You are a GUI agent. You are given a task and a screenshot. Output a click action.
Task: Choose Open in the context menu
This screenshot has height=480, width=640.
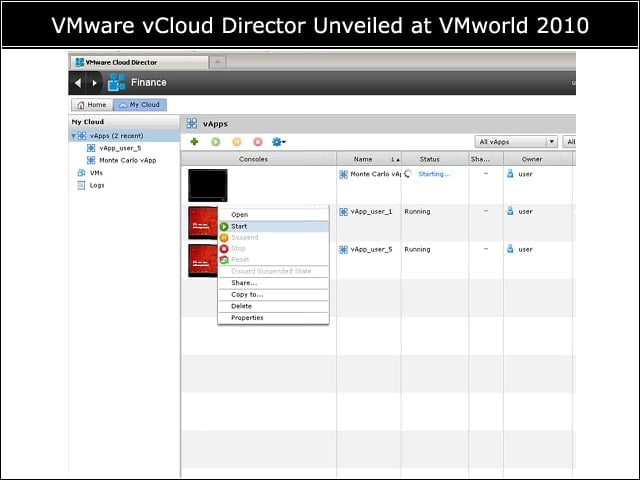(273, 215)
